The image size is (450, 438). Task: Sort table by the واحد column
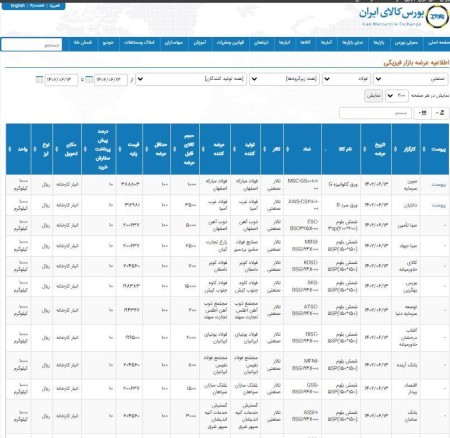(x=19, y=149)
